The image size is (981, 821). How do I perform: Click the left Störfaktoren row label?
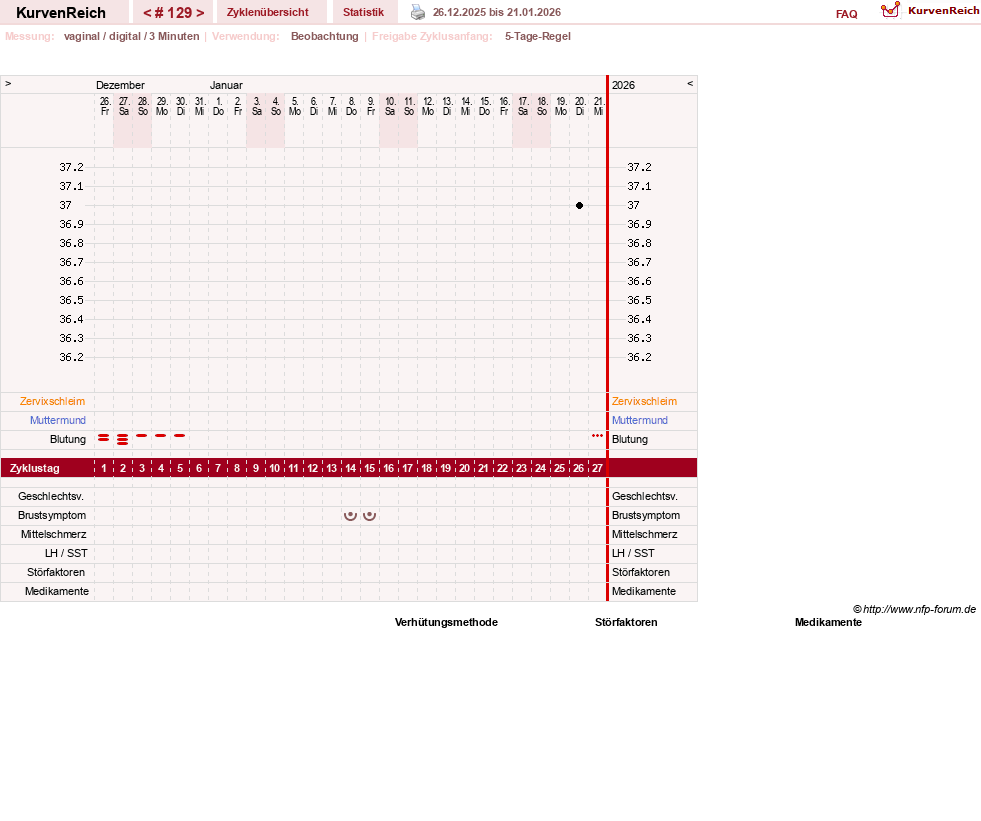[x=56, y=572]
